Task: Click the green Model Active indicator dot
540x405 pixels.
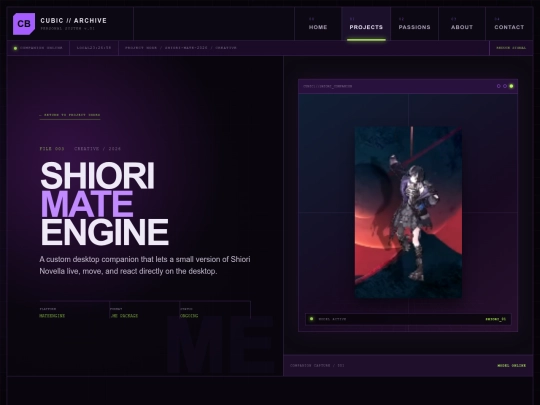Action: coord(311,319)
